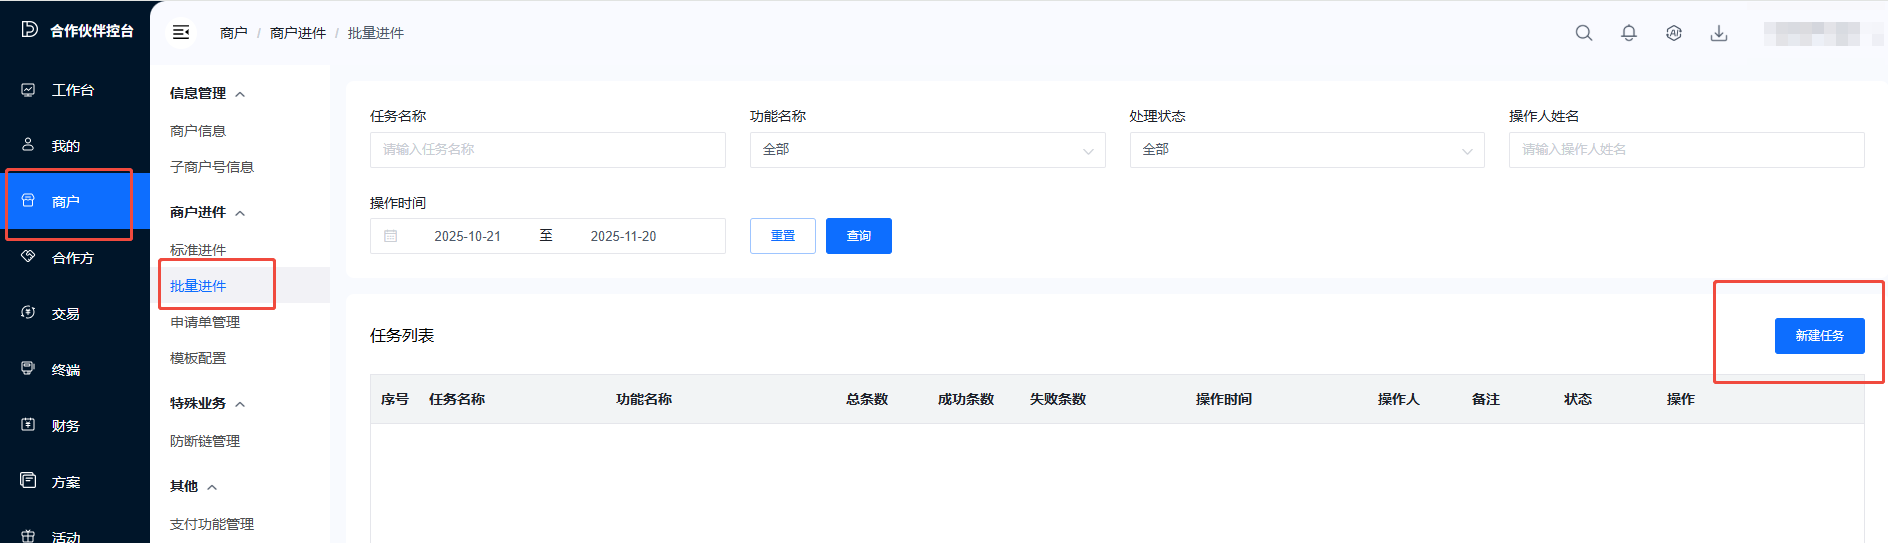
Task: Click the calendar icon in date range
Action: click(x=391, y=236)
